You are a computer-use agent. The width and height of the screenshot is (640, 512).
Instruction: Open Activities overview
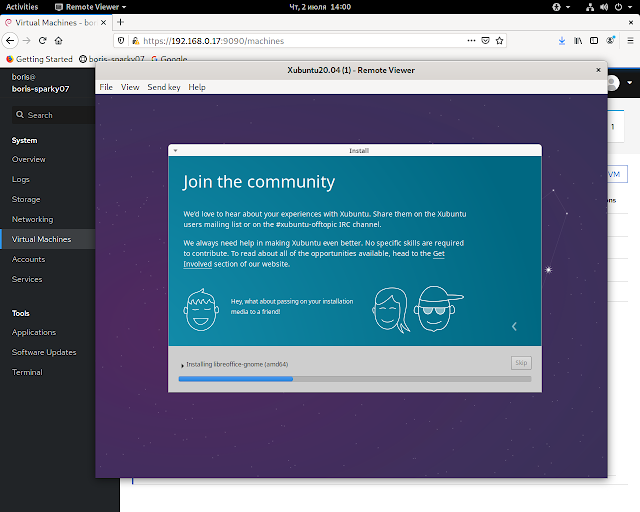pos(22,7)
